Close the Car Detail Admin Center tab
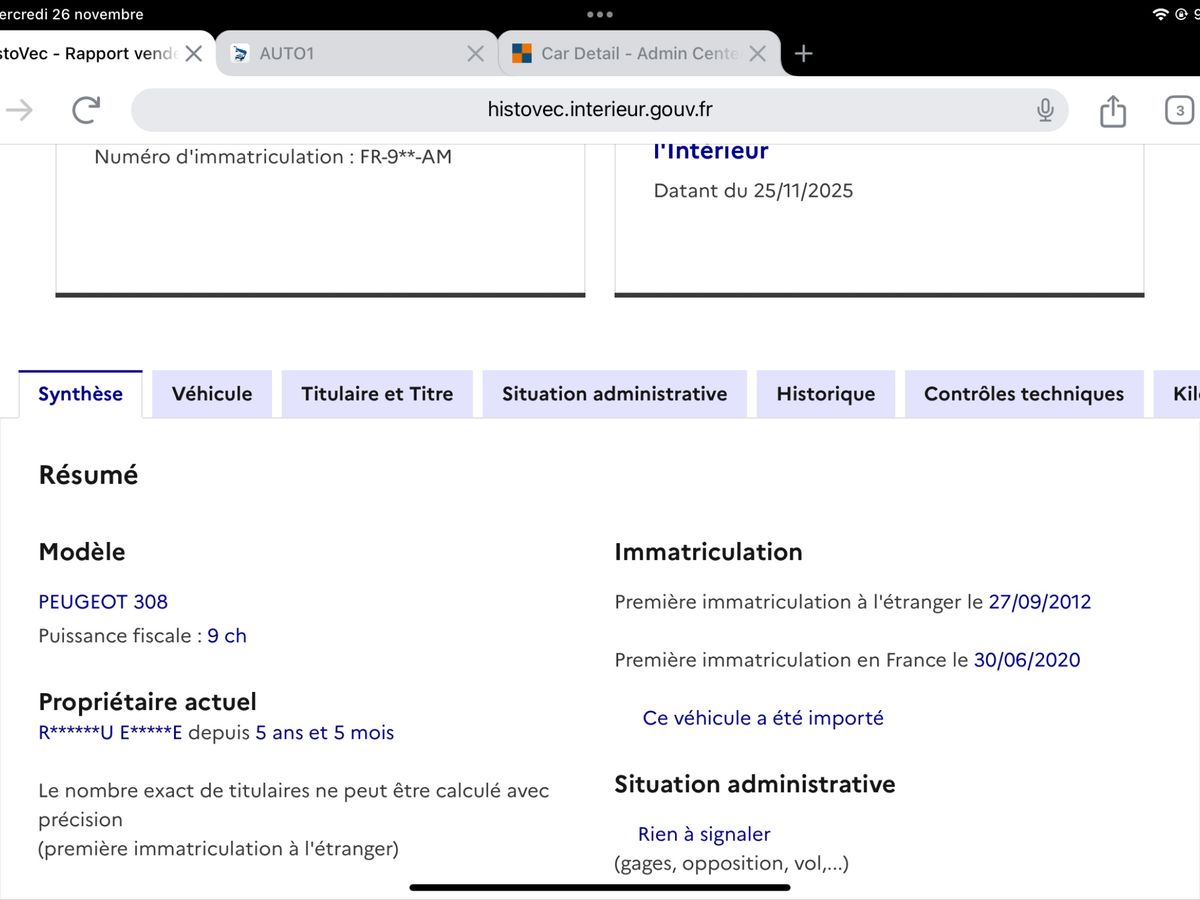Screen dimensions: 1200x900 [758, 54]
